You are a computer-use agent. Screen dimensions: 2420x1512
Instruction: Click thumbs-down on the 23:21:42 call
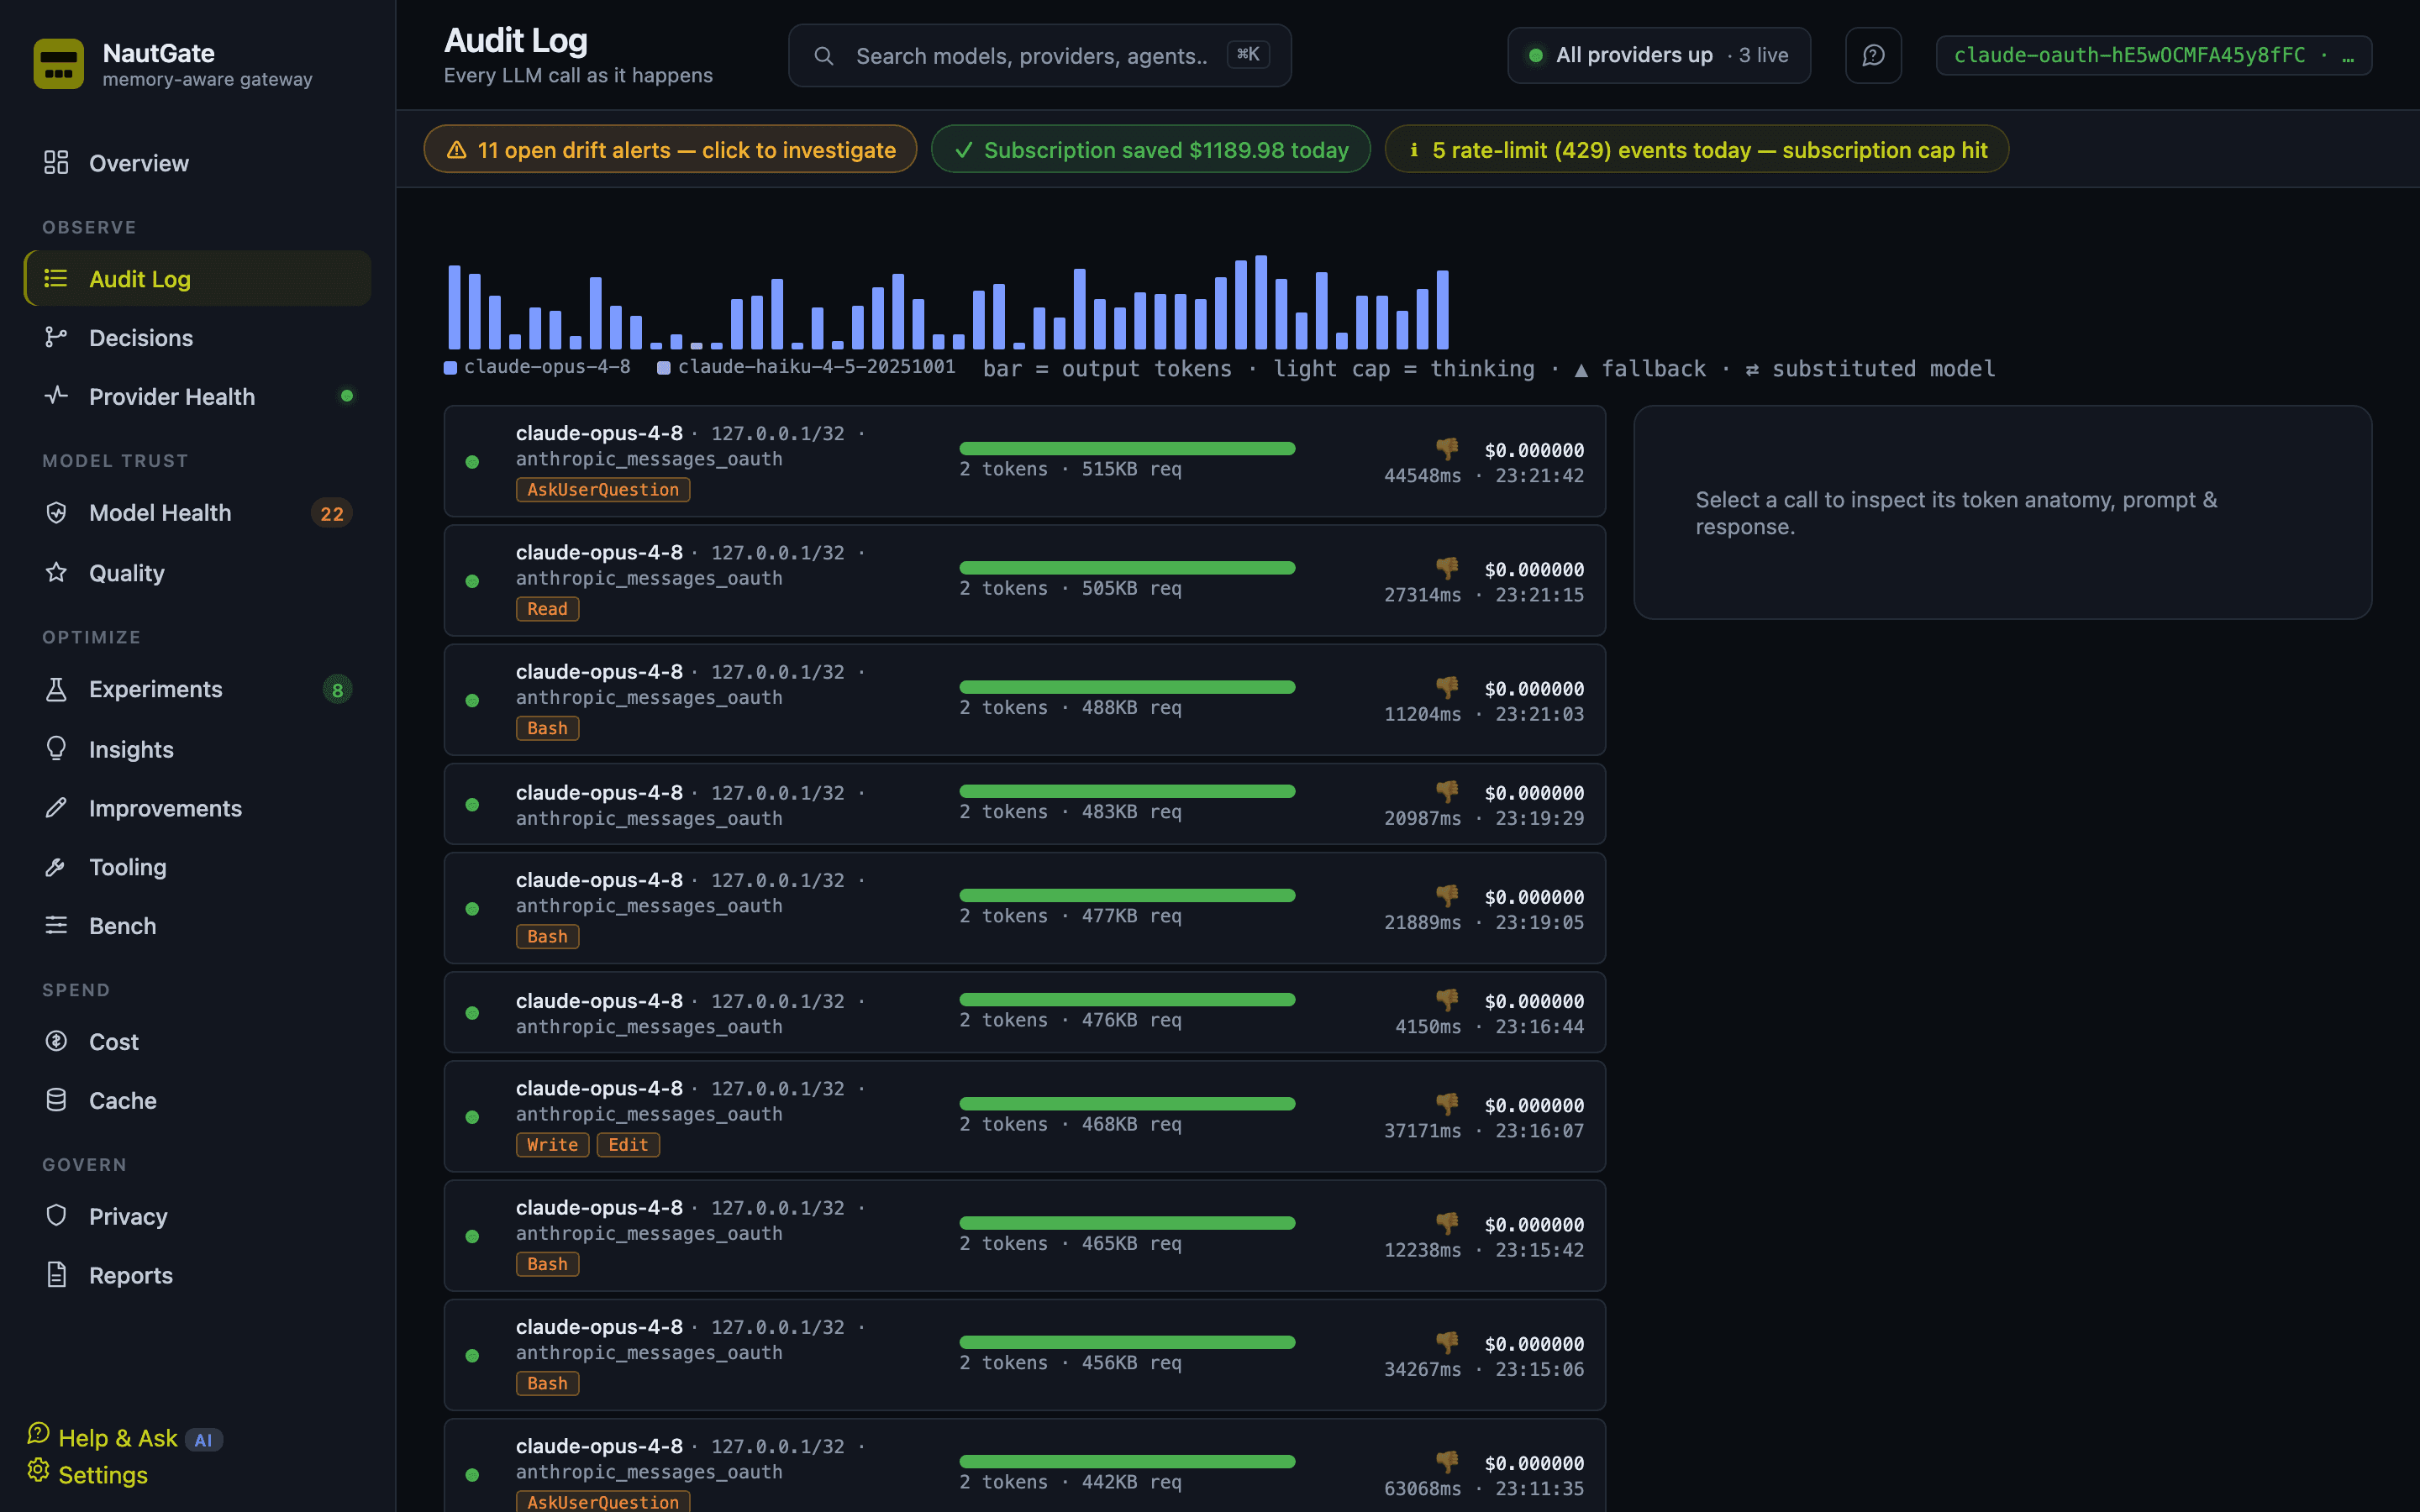click(x=1447, y=449)
